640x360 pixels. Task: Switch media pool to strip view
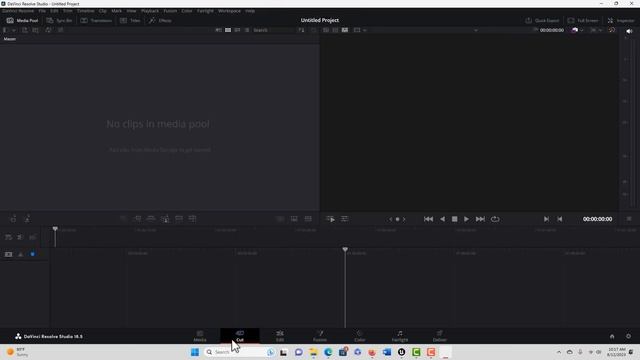point(238,30)
